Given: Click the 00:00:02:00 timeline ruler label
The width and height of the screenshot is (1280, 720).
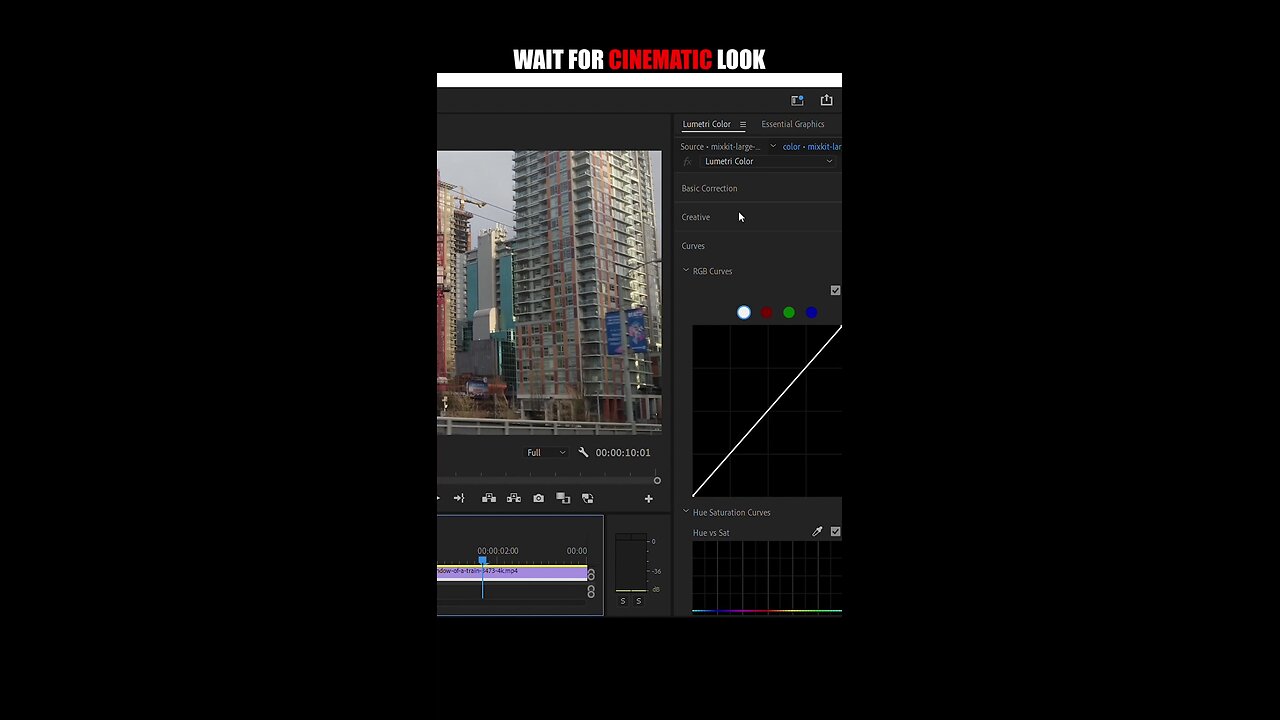Looking at the screenshot, I should click(498, 551).
